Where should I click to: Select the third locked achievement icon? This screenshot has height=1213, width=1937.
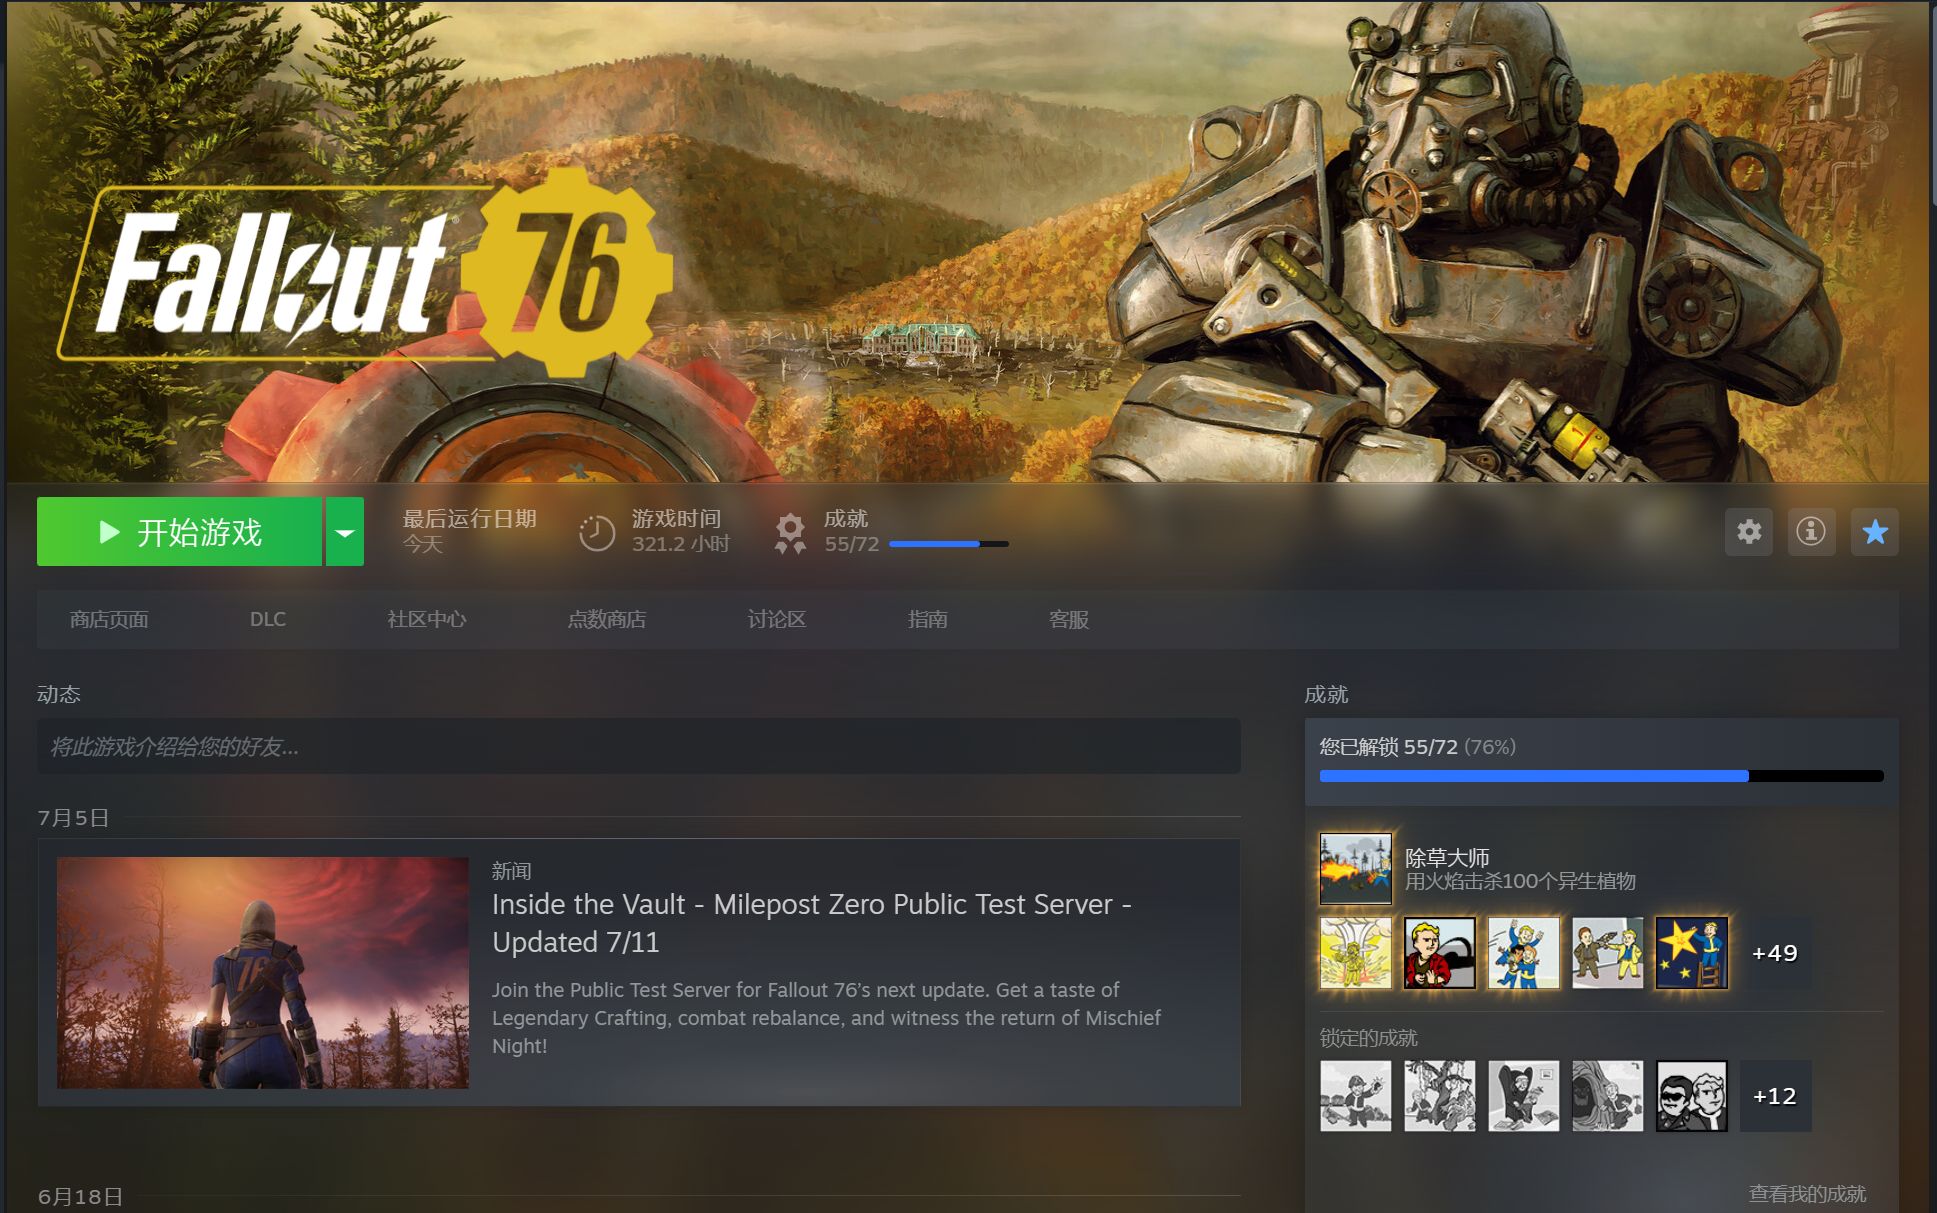[1523, 1096]
